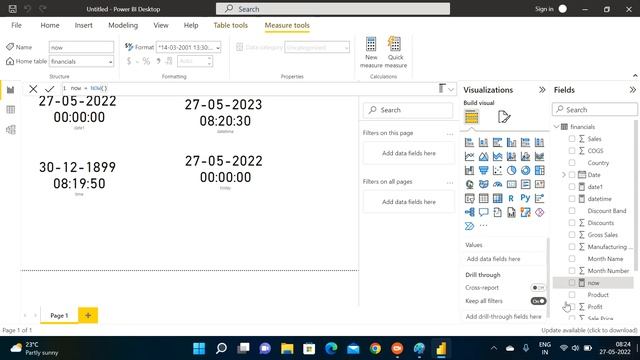Viewport: 640px width, 360px height.
Task: Check the Discount Band field checkbox
Action: click(572, 211)
